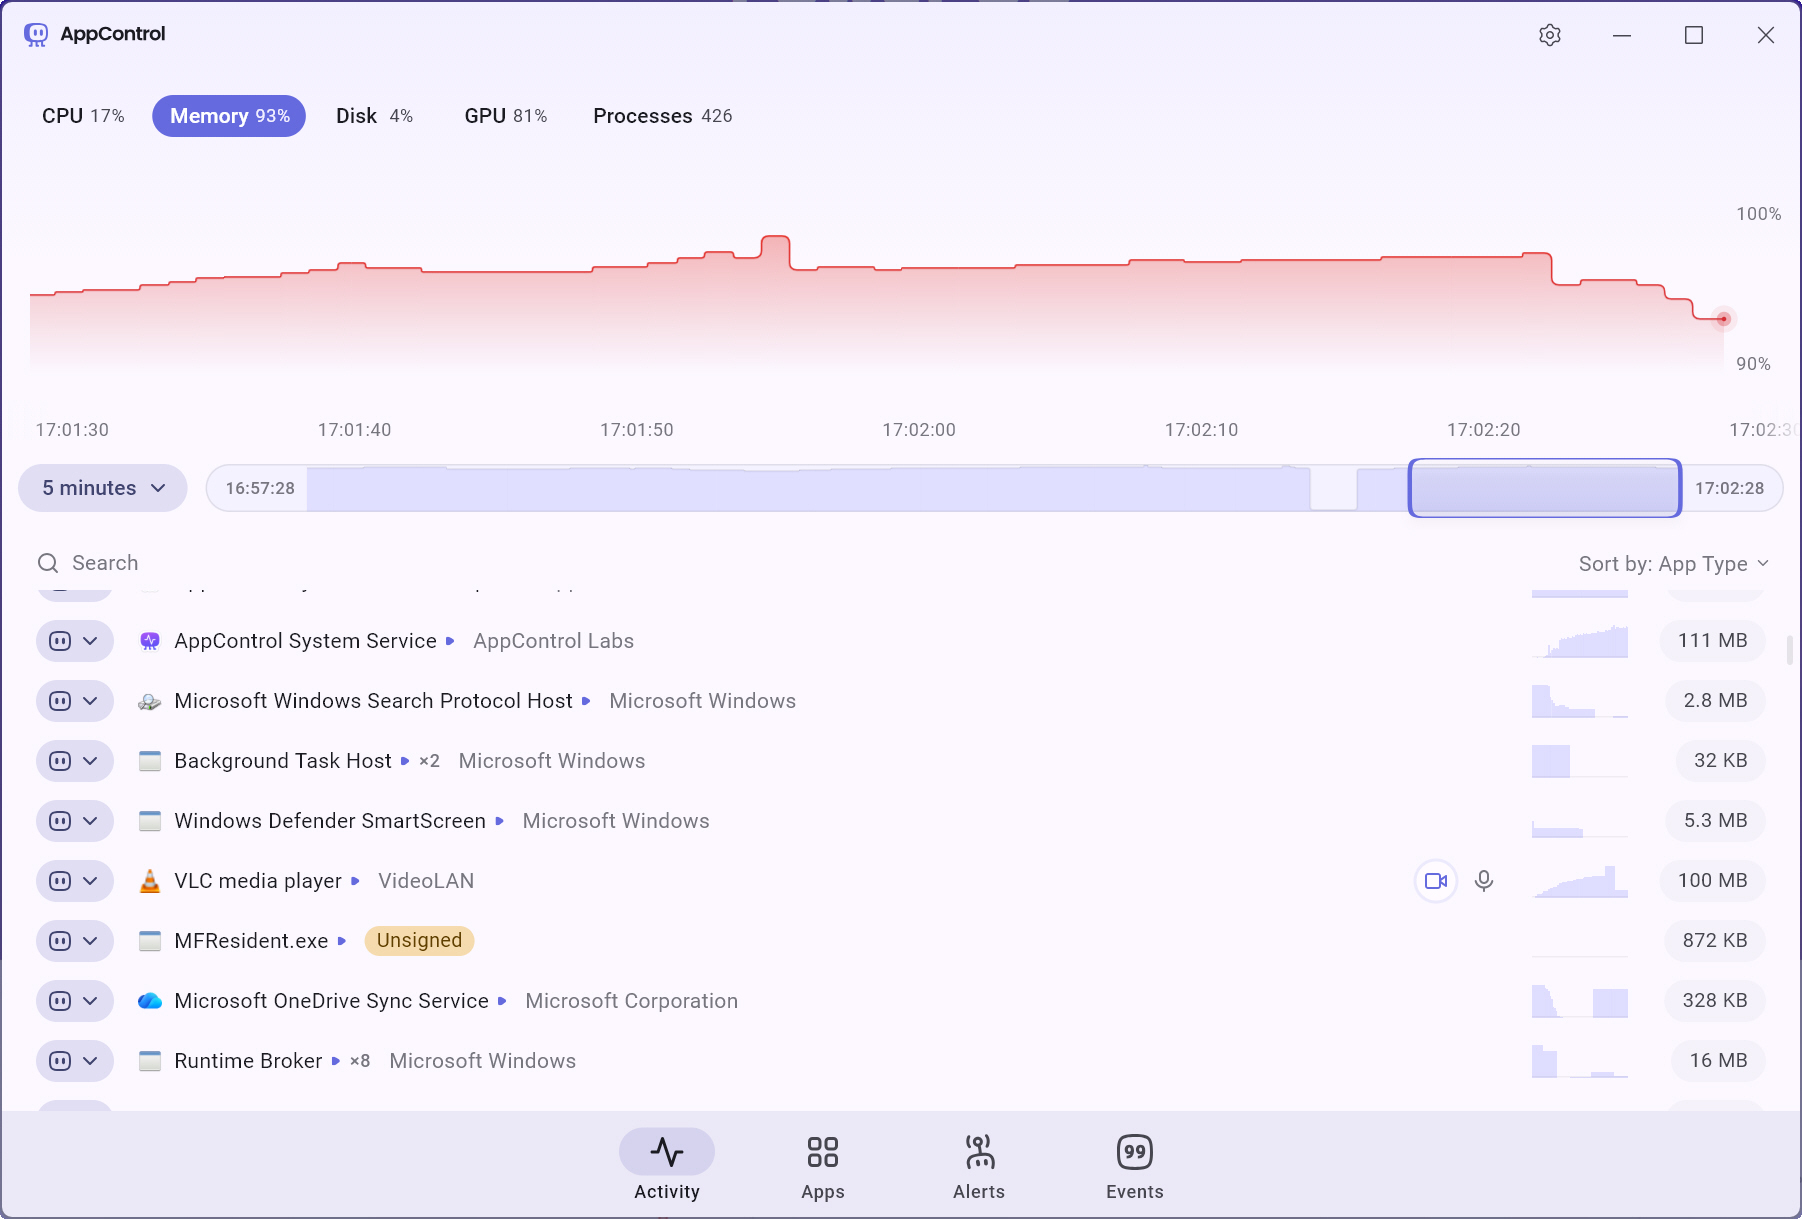Switch to the CPU tab
Screen dimensions: 1802x1219
[83, 116]
